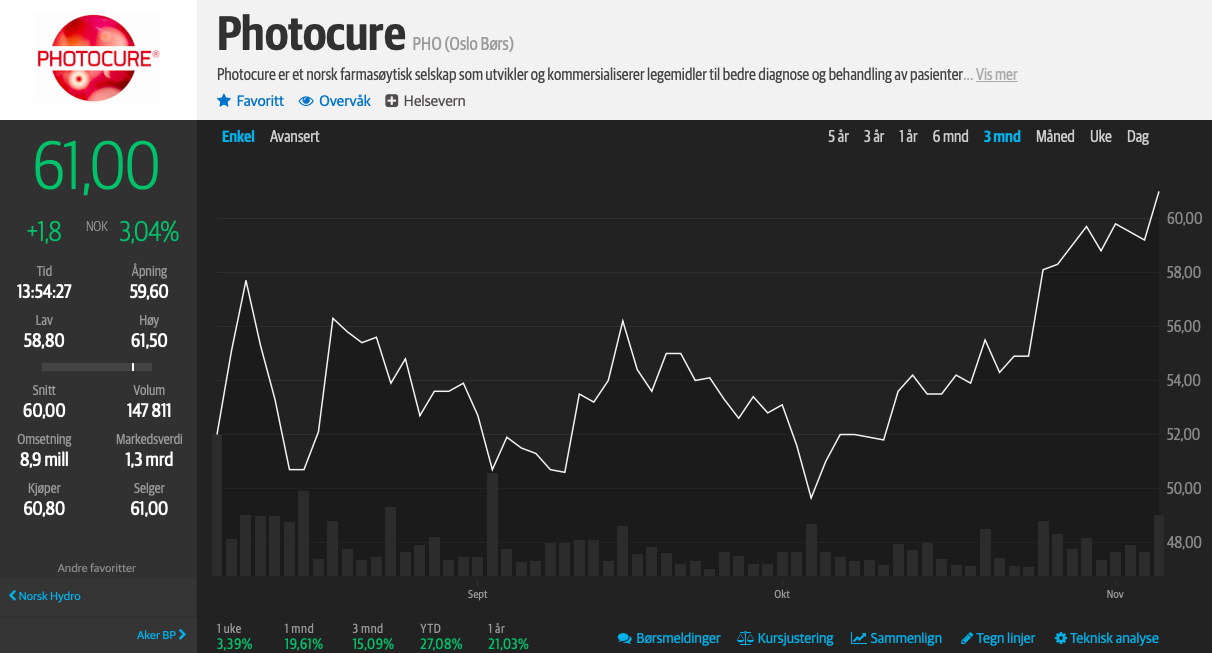The height and width of the screenshot is (653, 1212).
Task: Click the star icon next to Favoritt
Action: pyautogui.click(x=224, y=101)
